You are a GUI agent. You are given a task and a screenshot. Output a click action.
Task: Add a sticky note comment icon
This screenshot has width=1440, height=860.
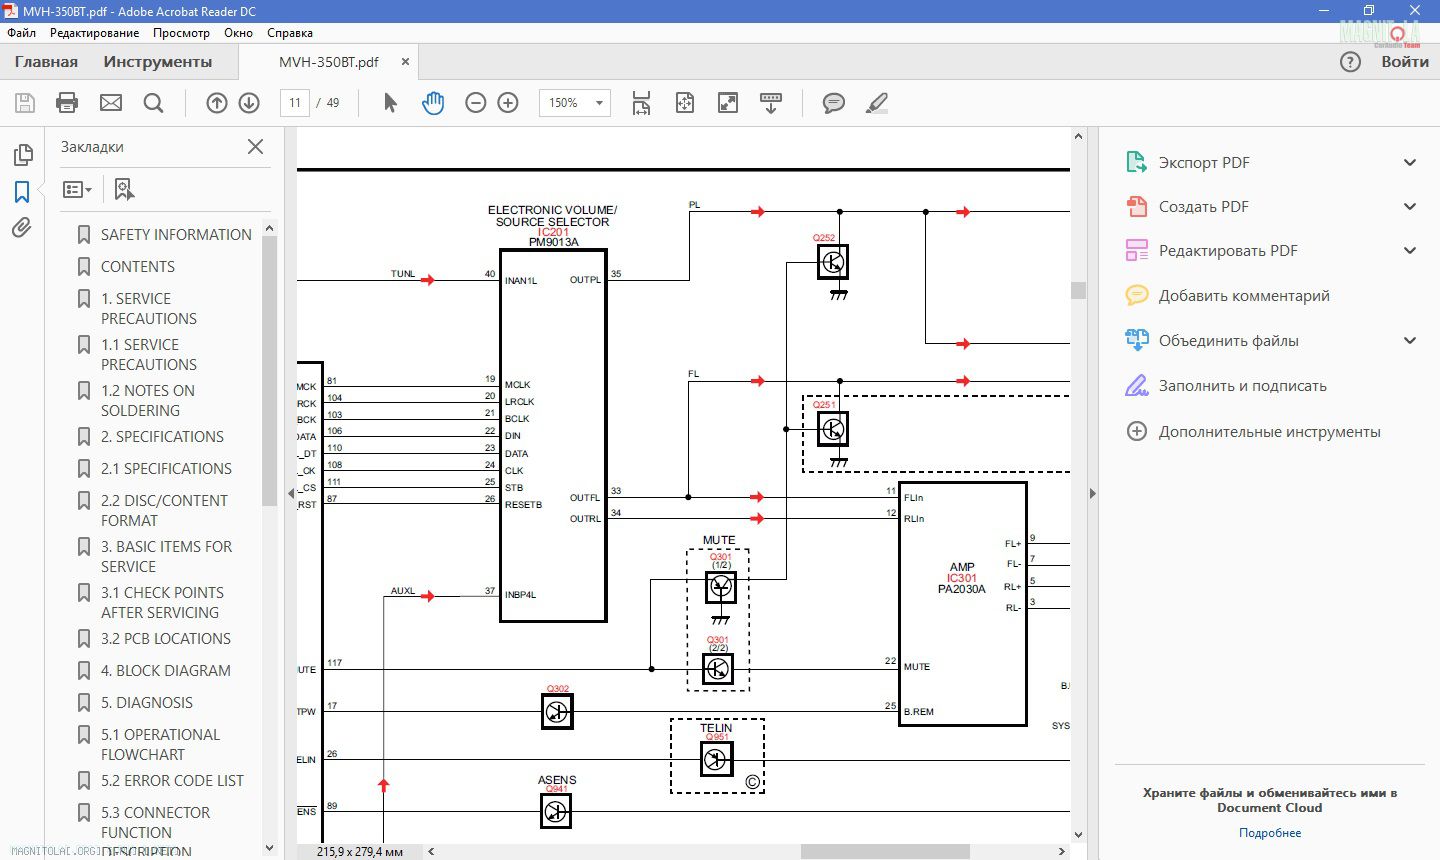click(833, 103)
